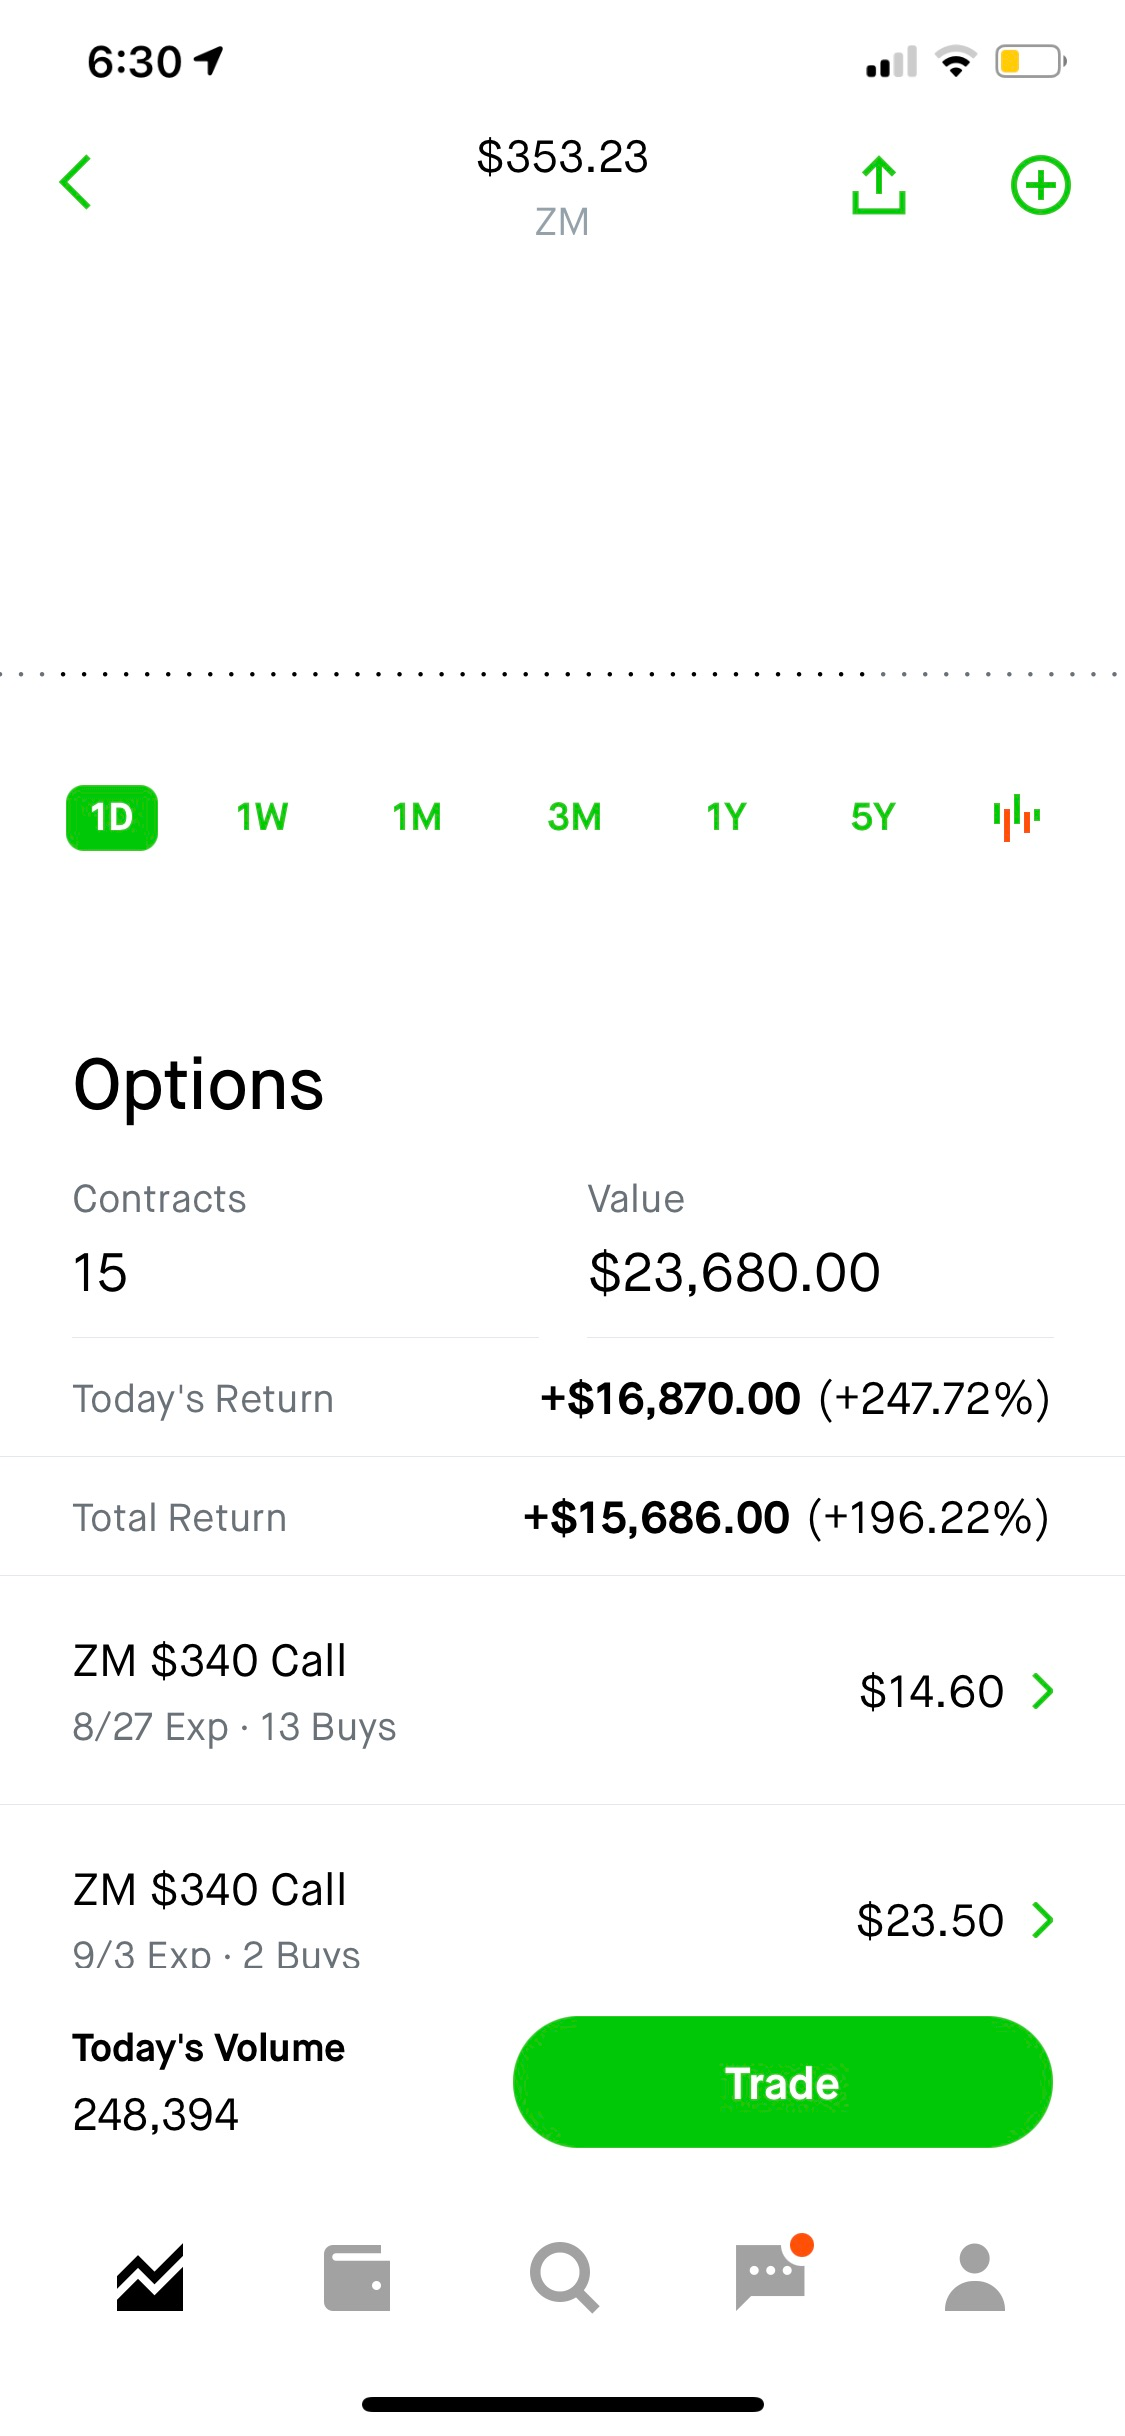Select the 1W chart range
Screen dimensions: 1125x2436
click(x=262, y=818)
